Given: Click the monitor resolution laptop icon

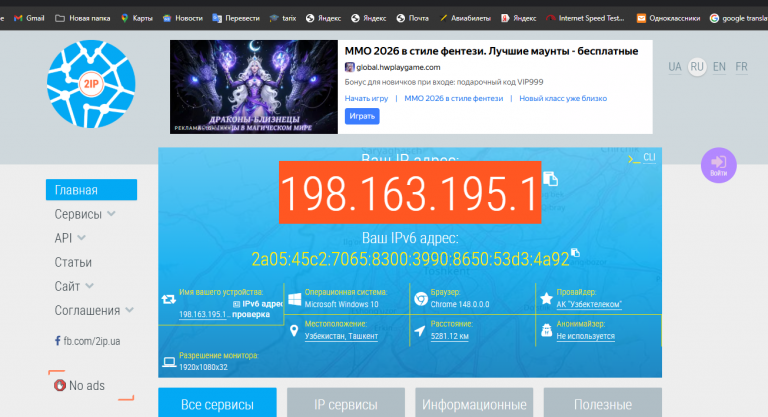Looking at the screenshot, I should click(169, 362).
